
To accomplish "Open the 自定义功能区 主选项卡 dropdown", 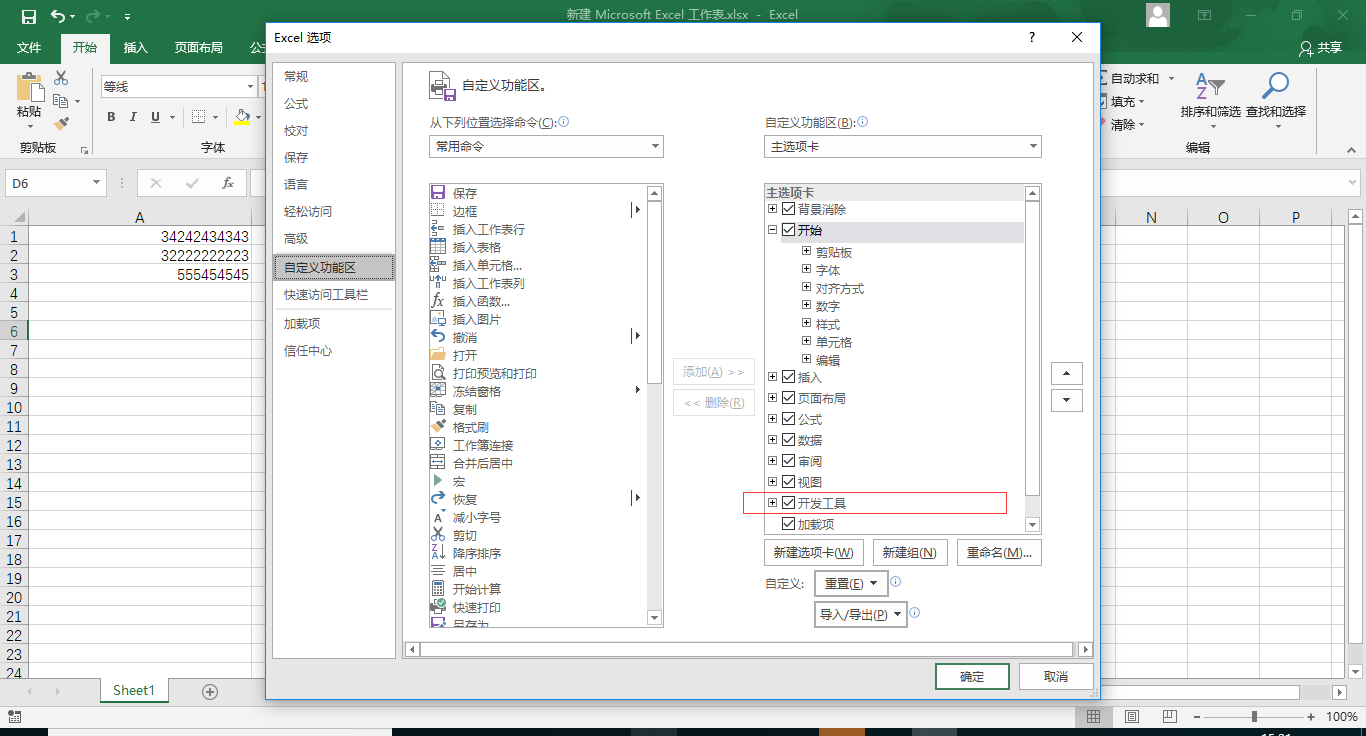I will click(903, 147).
